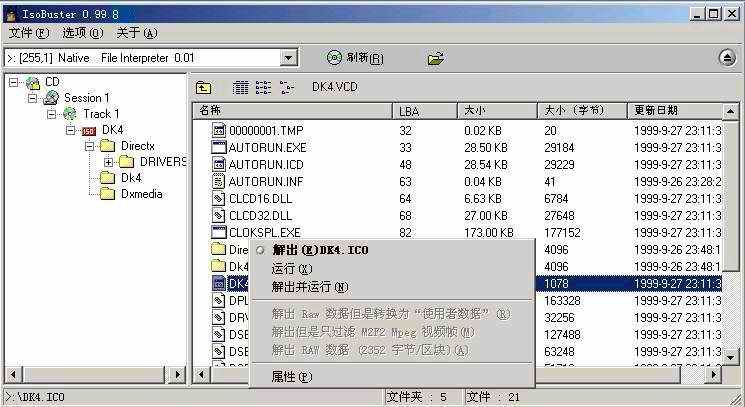Sort by LBA column header
This screenshot has width=745, height=407.
[425, 111]
